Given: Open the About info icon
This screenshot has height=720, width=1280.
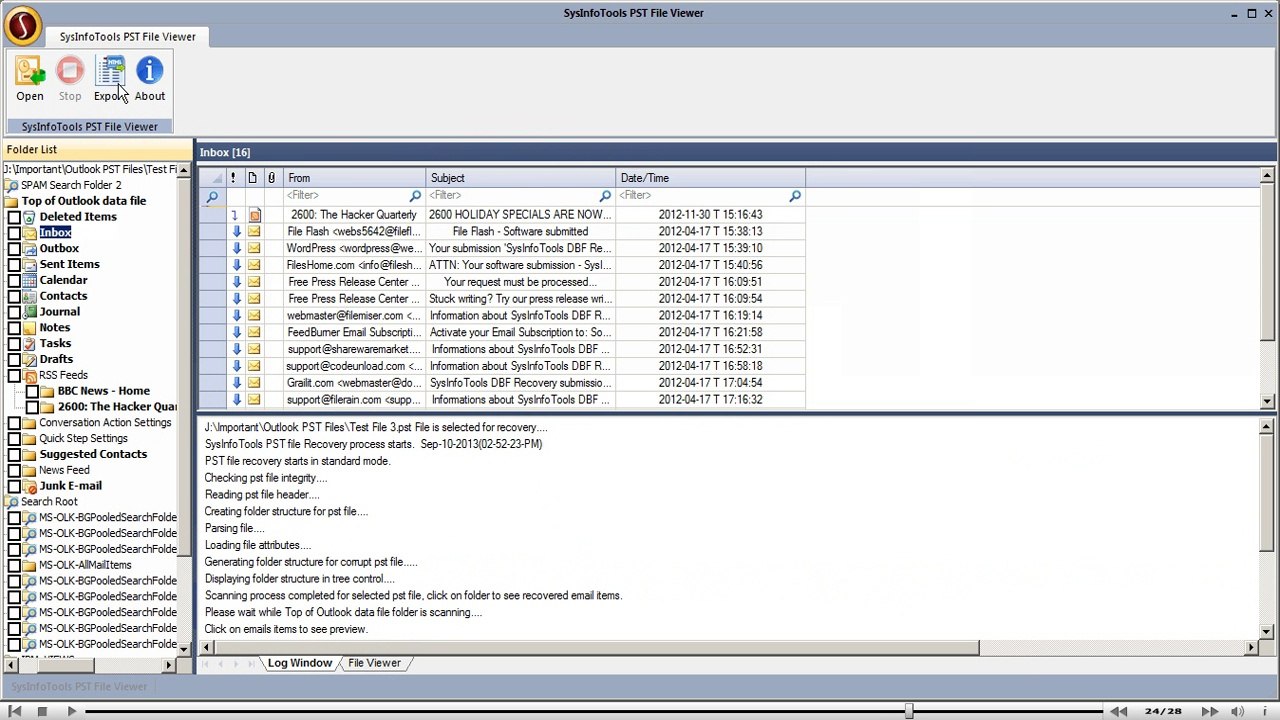Looking at the screenshot, I should tap(150, 72).
